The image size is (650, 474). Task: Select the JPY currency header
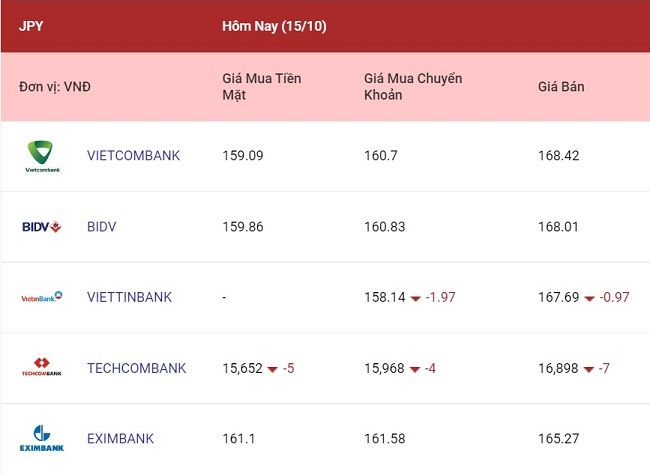point(31,26)
